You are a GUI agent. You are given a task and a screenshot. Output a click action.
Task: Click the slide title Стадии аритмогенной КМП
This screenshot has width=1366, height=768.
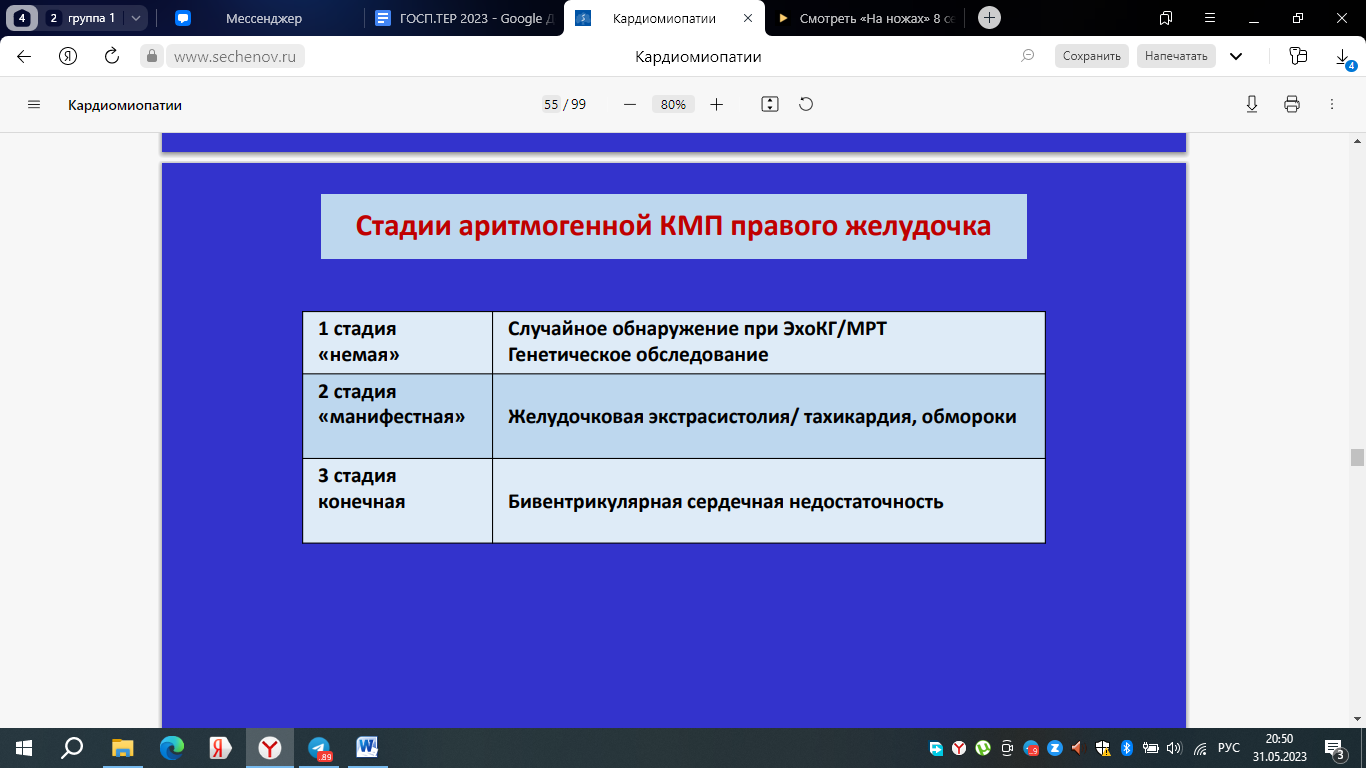(673, 226)
